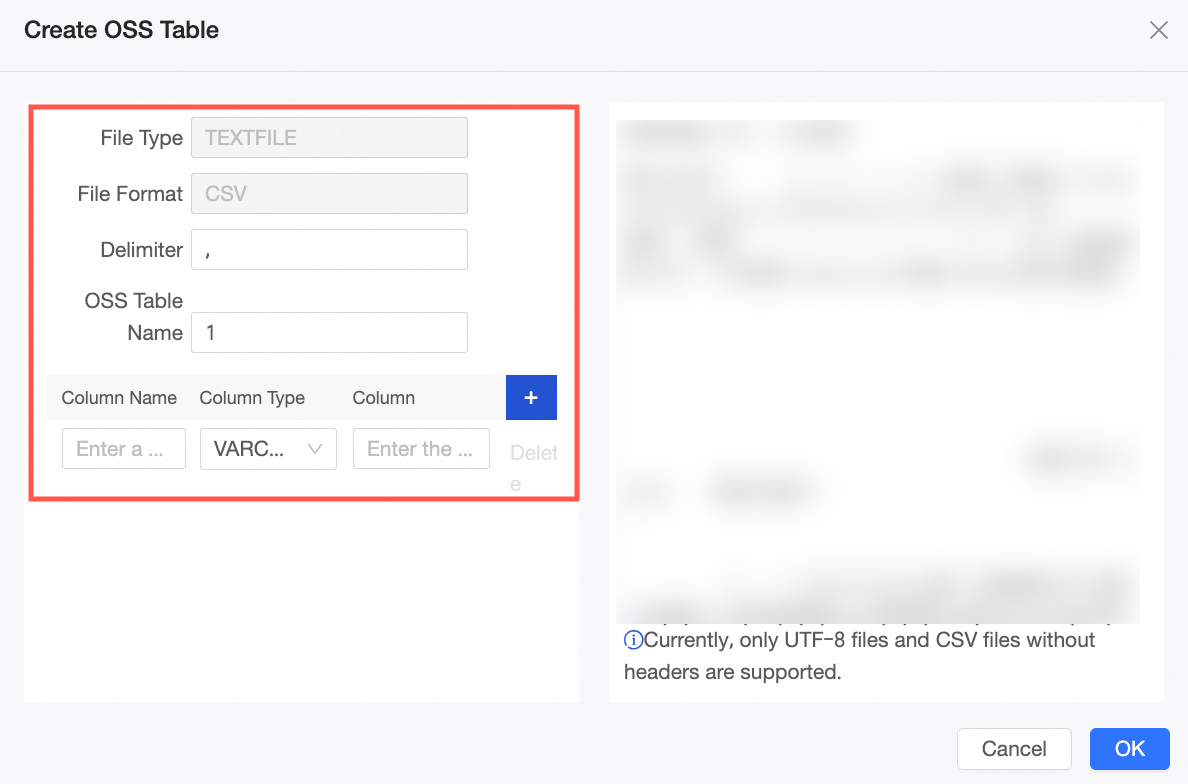Image resolution: width=1188 pixels, height=784 pixels.
Task: Add a new column with plus button
Action: (531, 398)
